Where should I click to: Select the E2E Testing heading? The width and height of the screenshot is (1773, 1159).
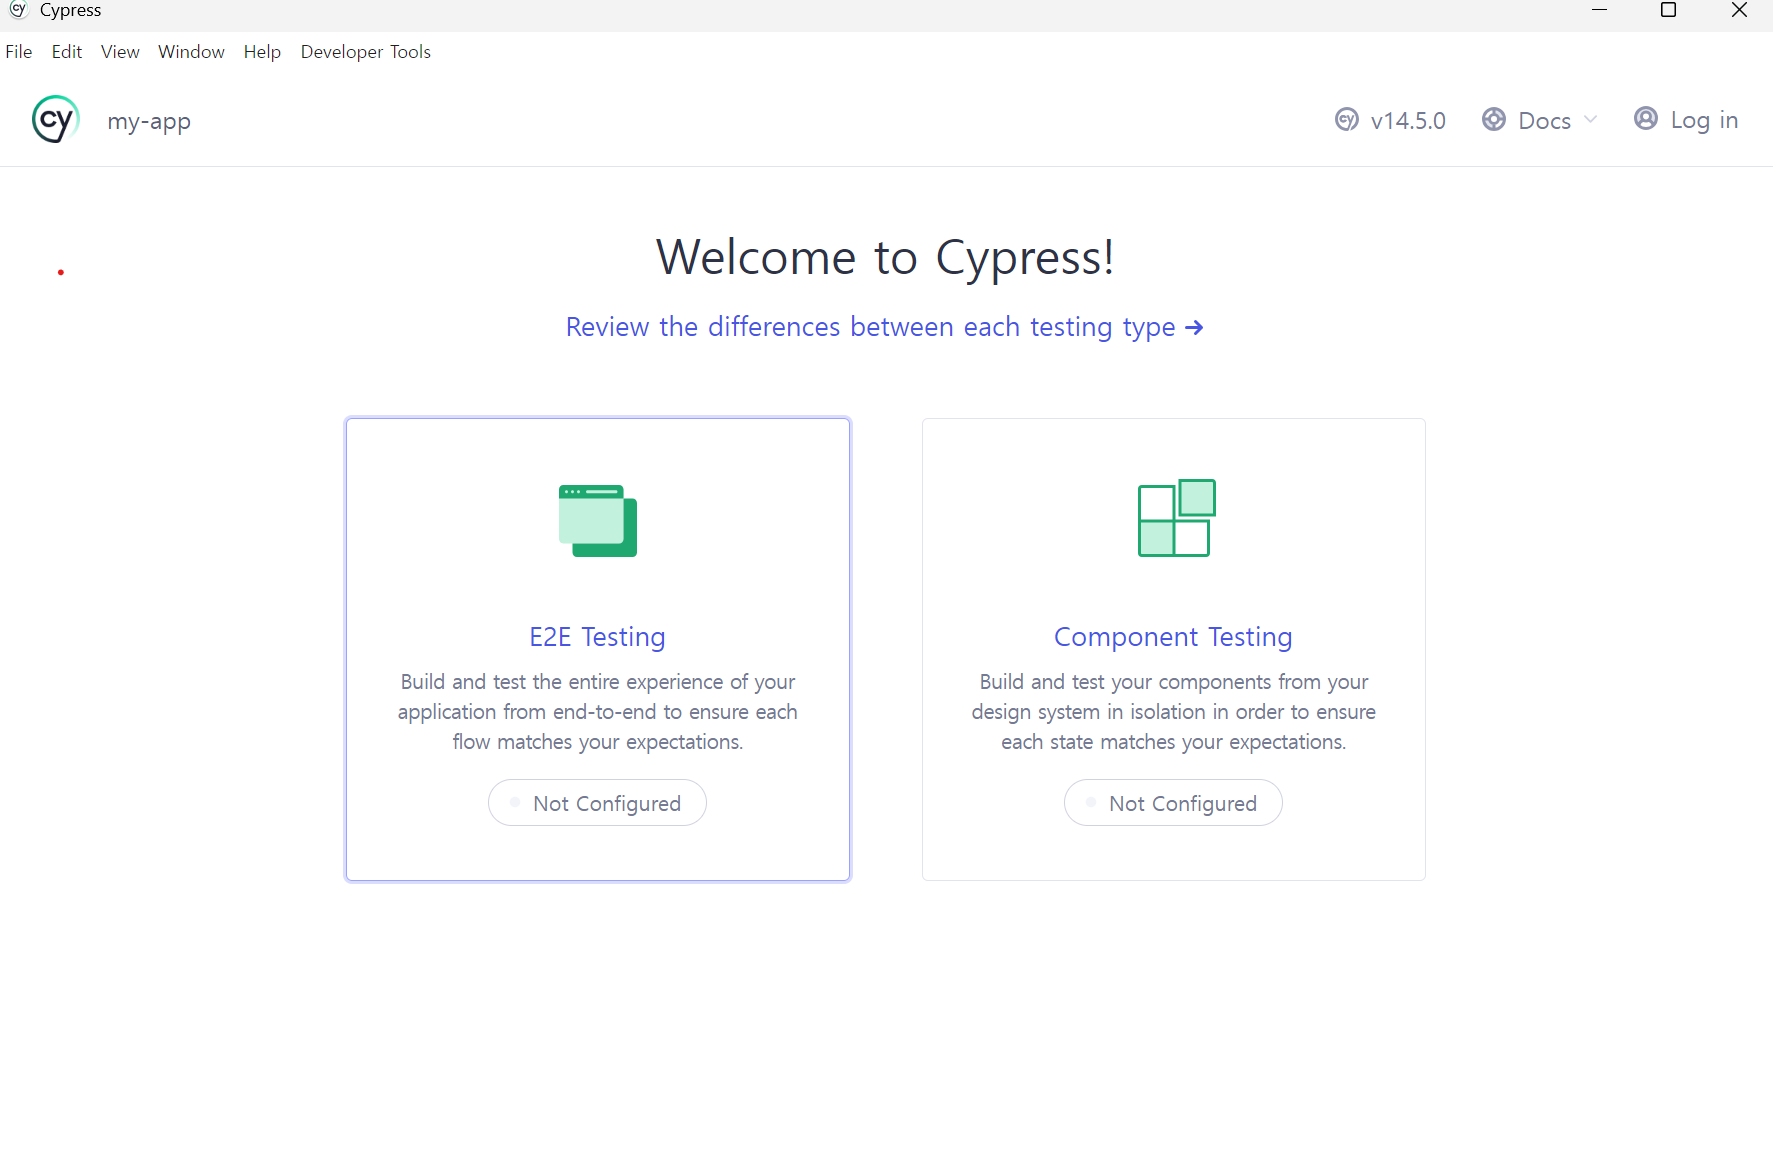pos(598,637)
